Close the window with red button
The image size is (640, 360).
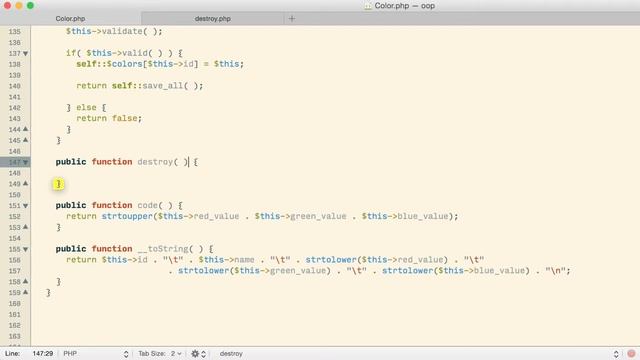(x=7, y=6)
